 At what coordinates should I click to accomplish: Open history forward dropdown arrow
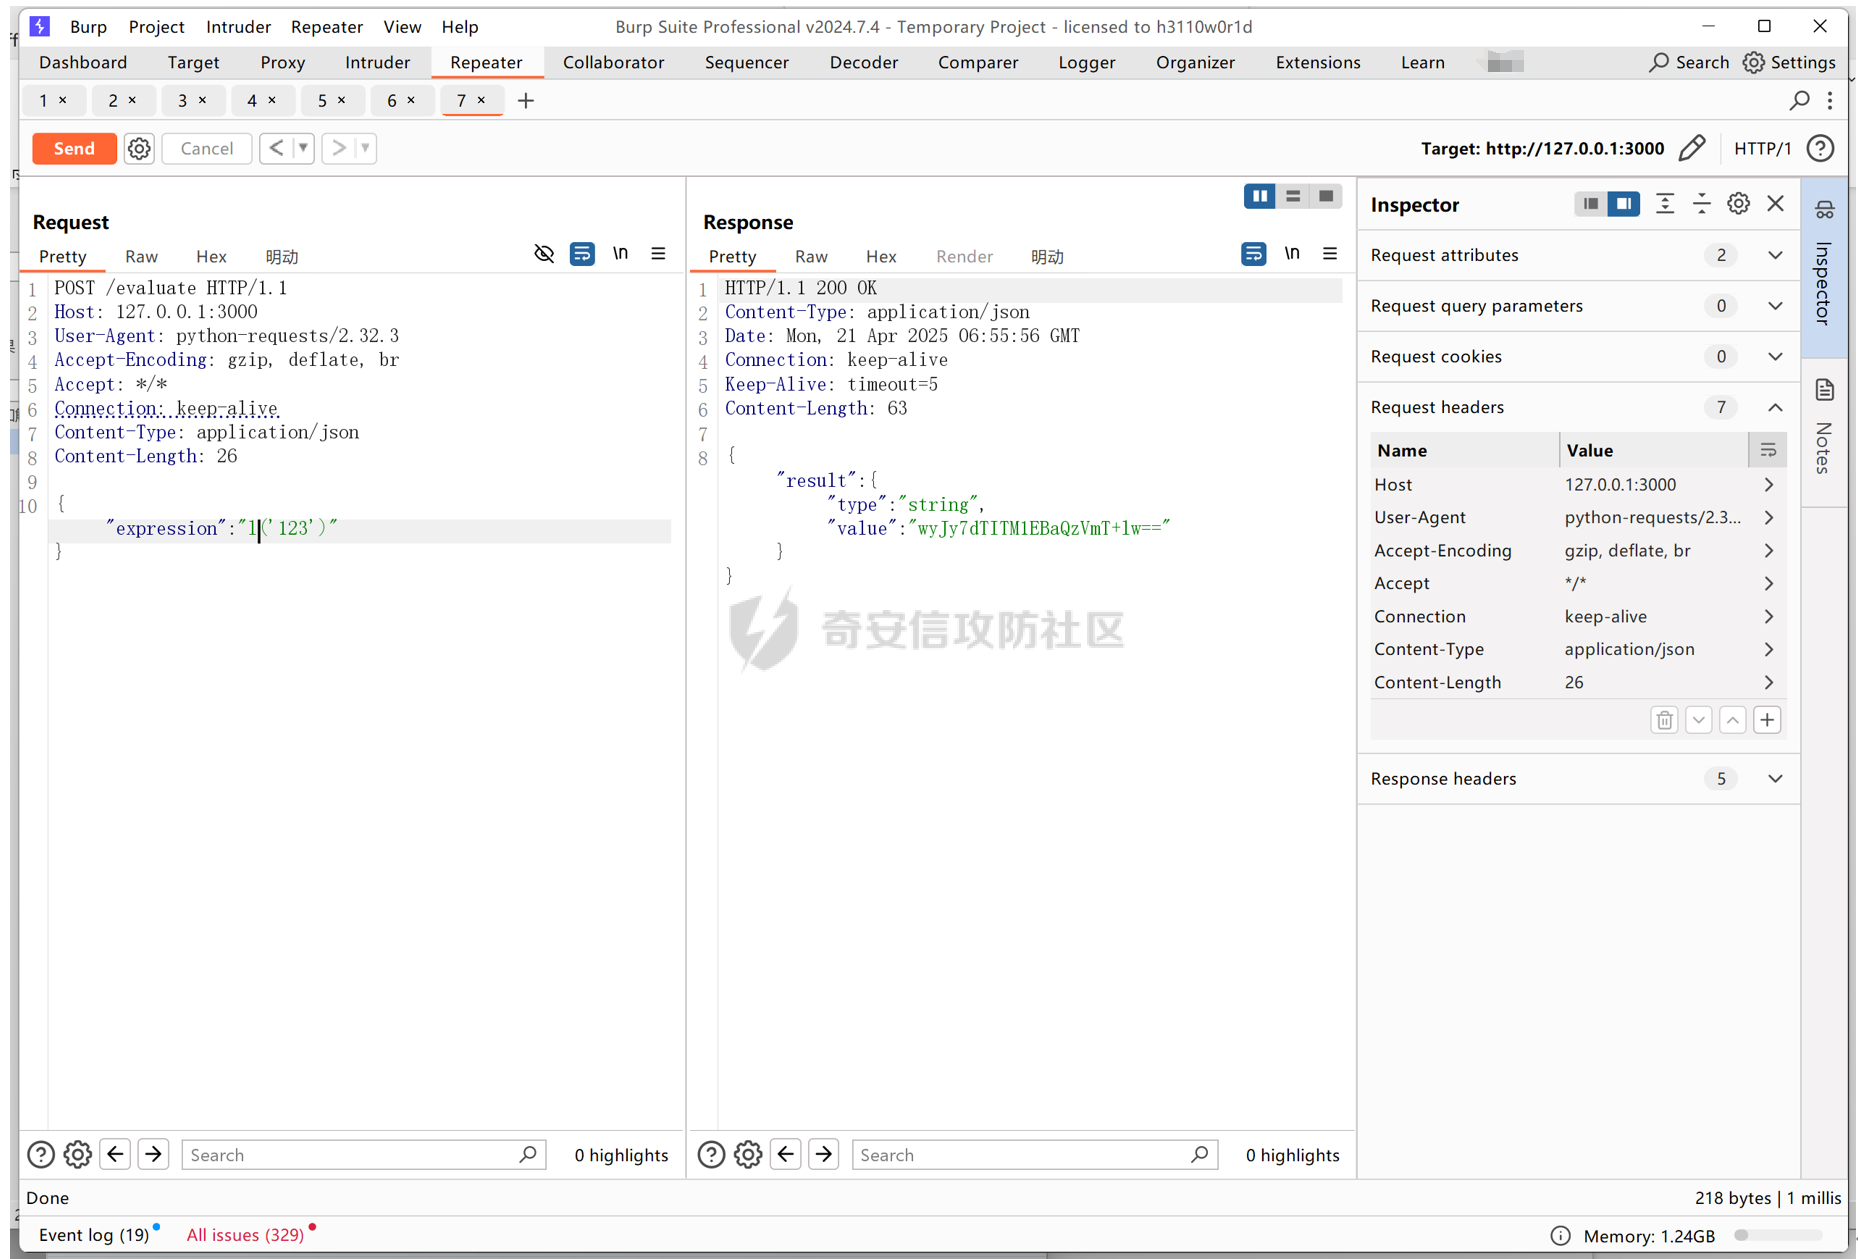pyautogui.click(x=365, y=148)
